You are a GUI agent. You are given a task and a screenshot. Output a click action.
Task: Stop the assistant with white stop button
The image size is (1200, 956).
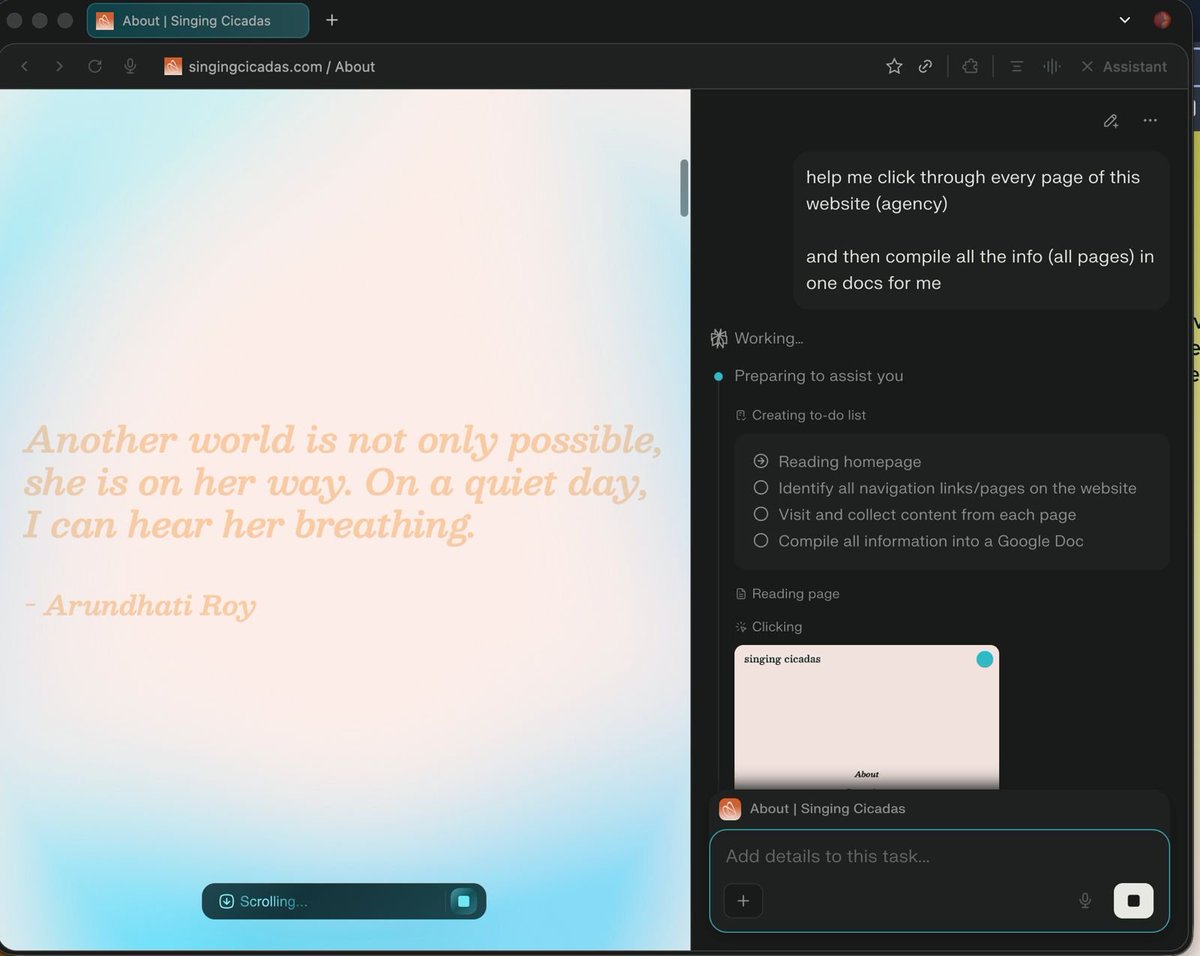coord(1133,901)
